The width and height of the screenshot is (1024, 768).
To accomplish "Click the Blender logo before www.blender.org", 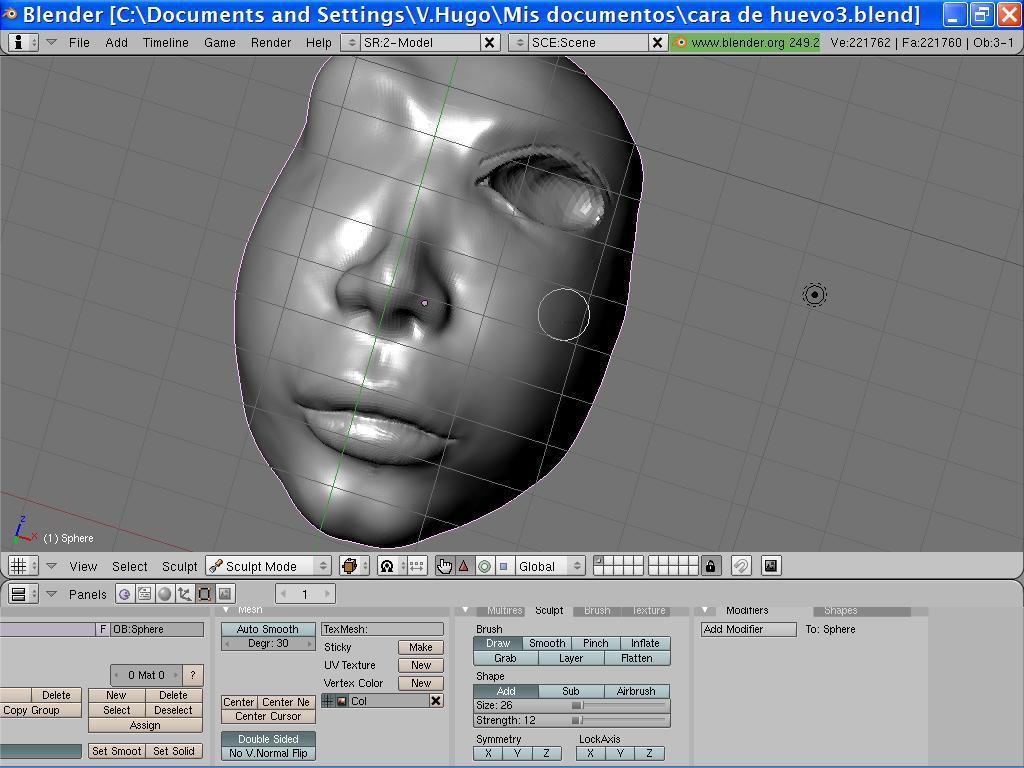I will [x=680, y=42].
